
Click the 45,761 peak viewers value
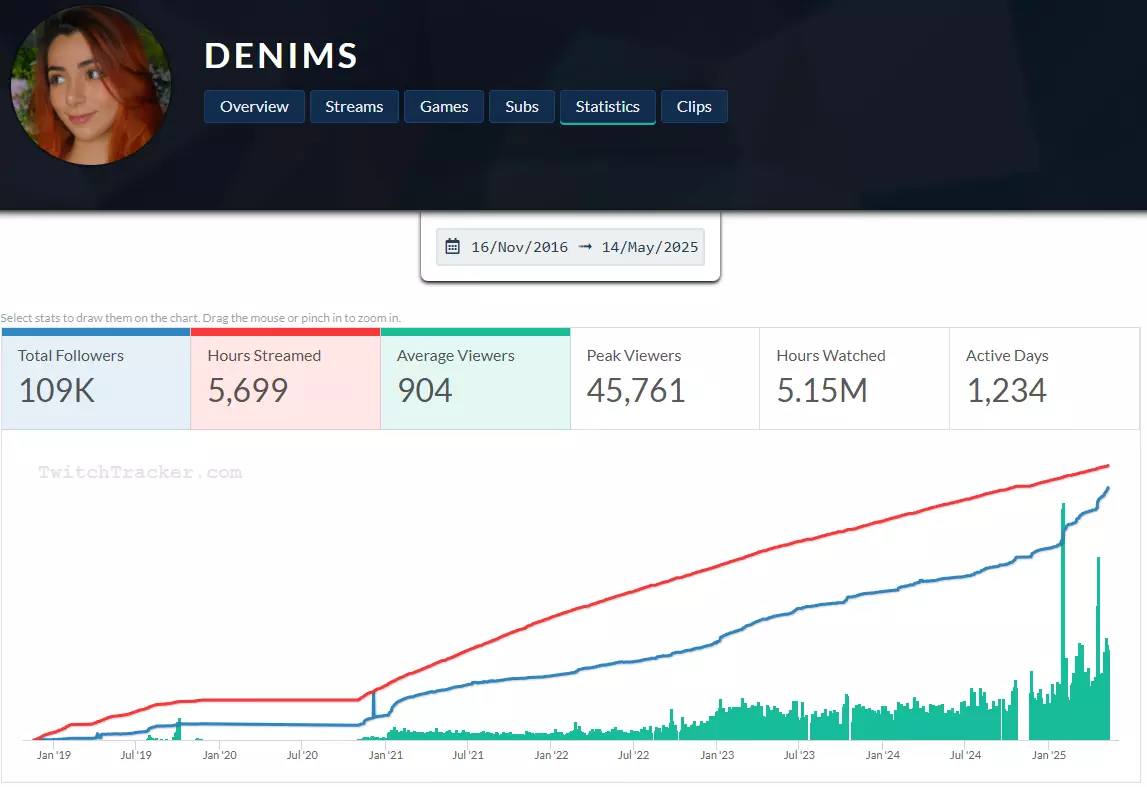click(636, 391)
